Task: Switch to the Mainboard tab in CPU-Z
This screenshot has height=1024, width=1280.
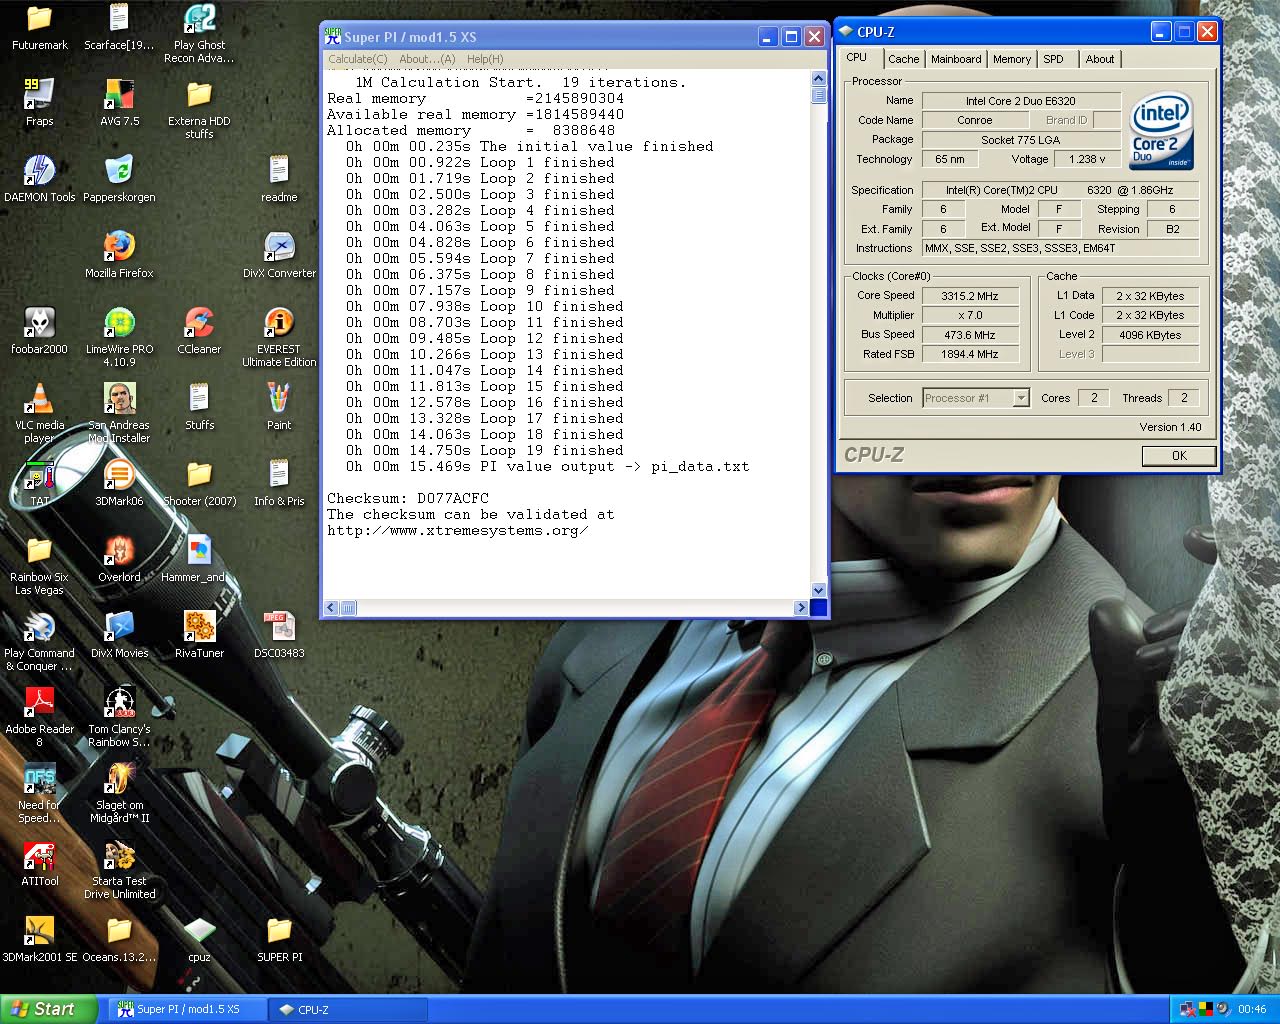Action: (x=956, y=60)
